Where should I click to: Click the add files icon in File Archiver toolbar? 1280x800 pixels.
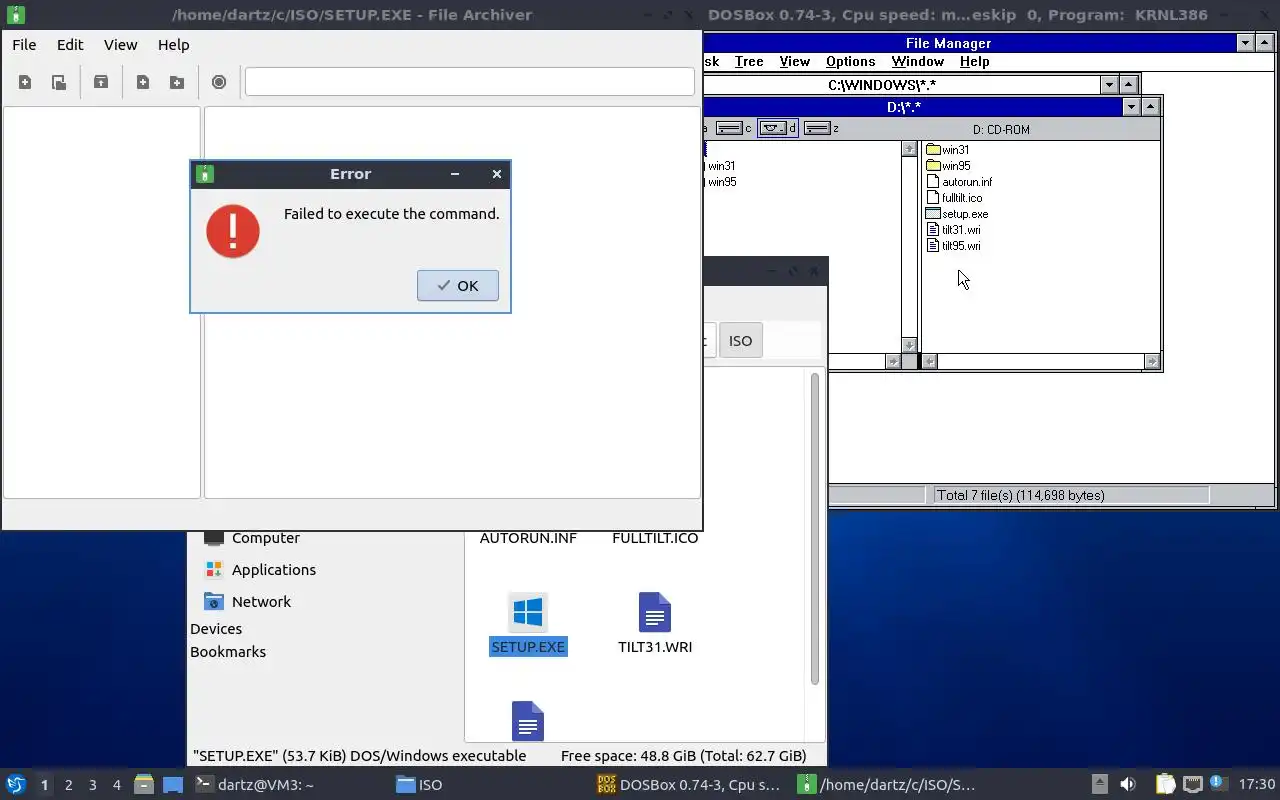[x=143, y=82]
